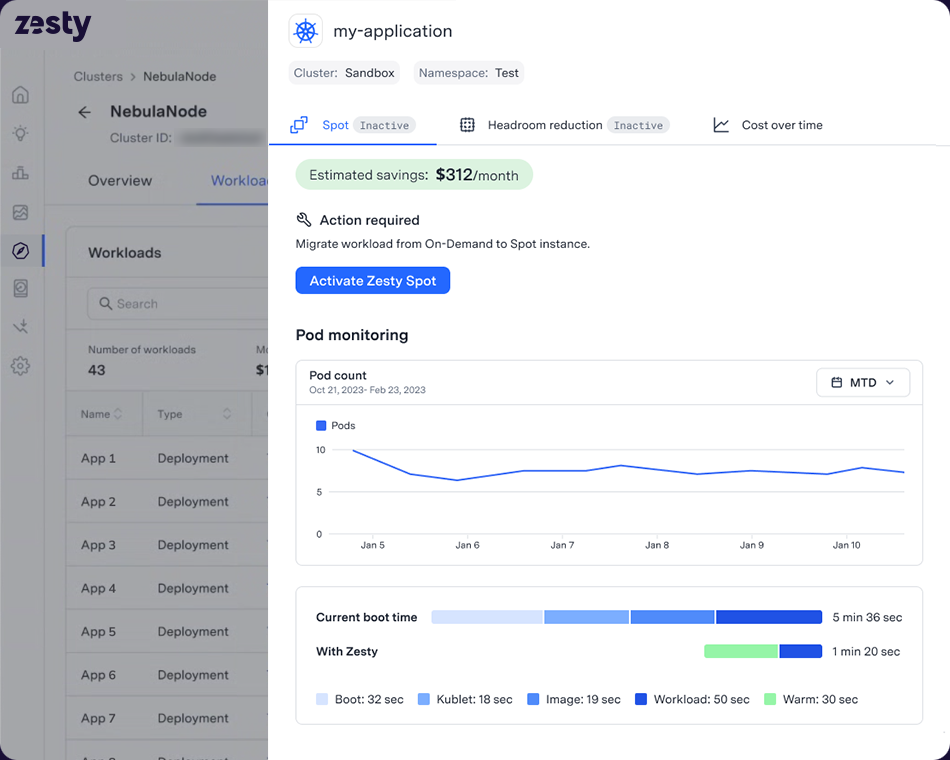Click the my-application title
This screenshot has width=950, height=760.
(x=393, y=31)
